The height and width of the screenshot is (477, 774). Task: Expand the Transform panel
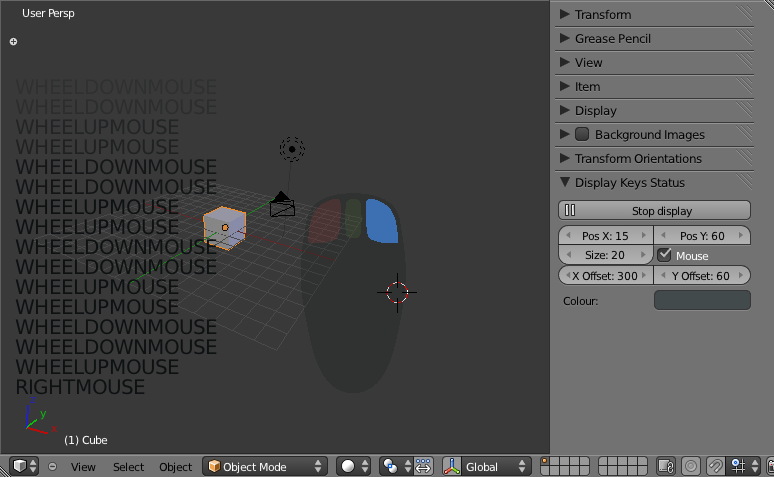tap(602, 14)
